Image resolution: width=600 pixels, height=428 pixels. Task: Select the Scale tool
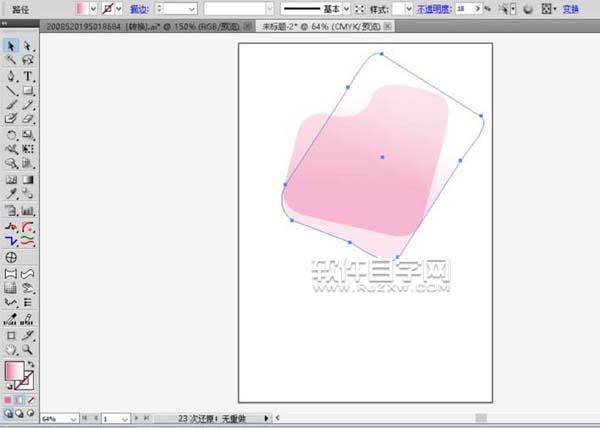pyautogui.click(x=28, y=135)
